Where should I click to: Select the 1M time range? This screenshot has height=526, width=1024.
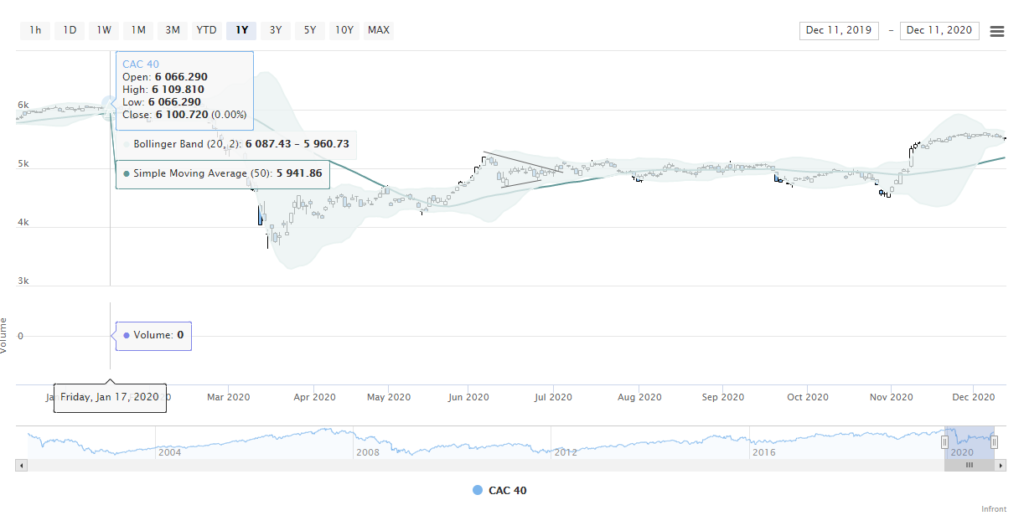pos(138,30)
